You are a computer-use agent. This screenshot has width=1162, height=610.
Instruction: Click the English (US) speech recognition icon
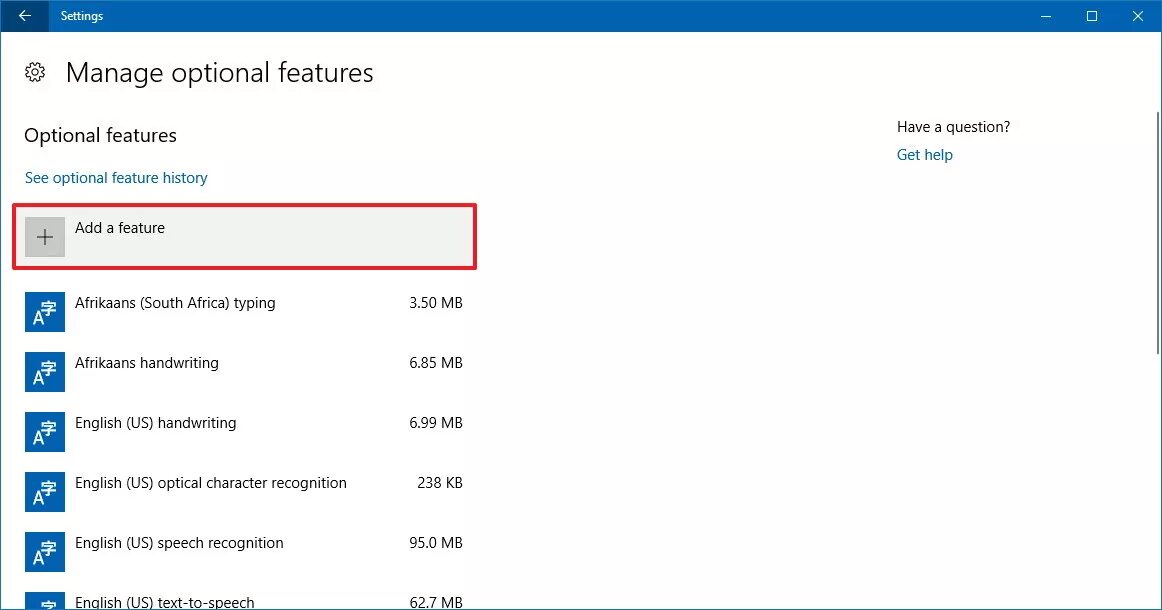point(45,552)
